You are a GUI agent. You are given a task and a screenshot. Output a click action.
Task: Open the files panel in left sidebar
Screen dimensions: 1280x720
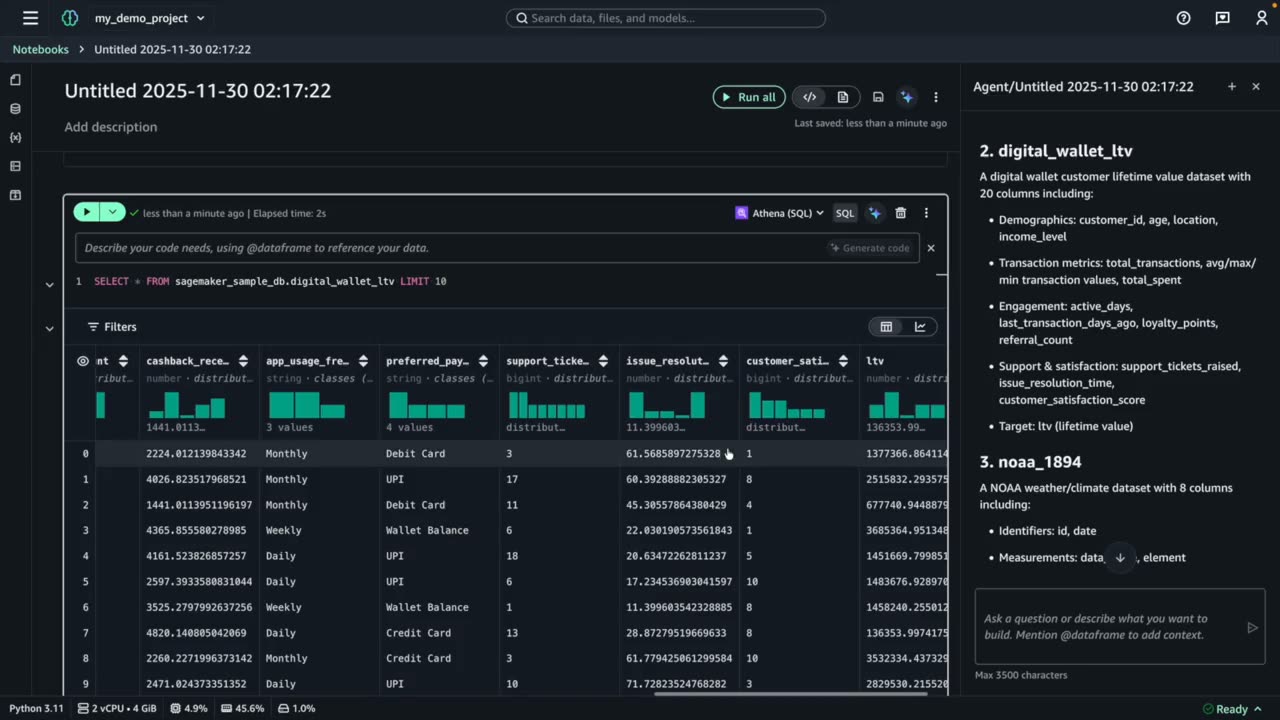point(15,80)
